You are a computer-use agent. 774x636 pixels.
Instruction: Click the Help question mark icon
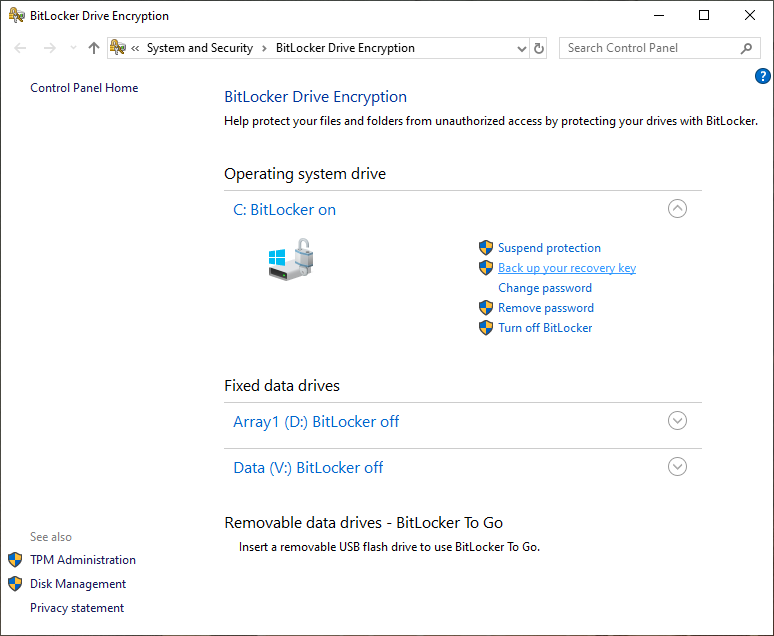coord(763,76)
